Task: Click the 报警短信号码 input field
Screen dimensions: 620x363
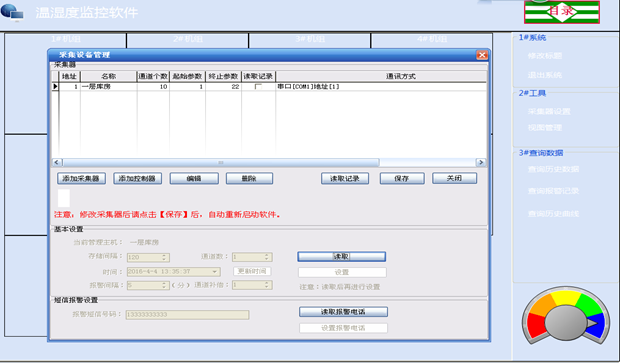Action: coord(187,315)
